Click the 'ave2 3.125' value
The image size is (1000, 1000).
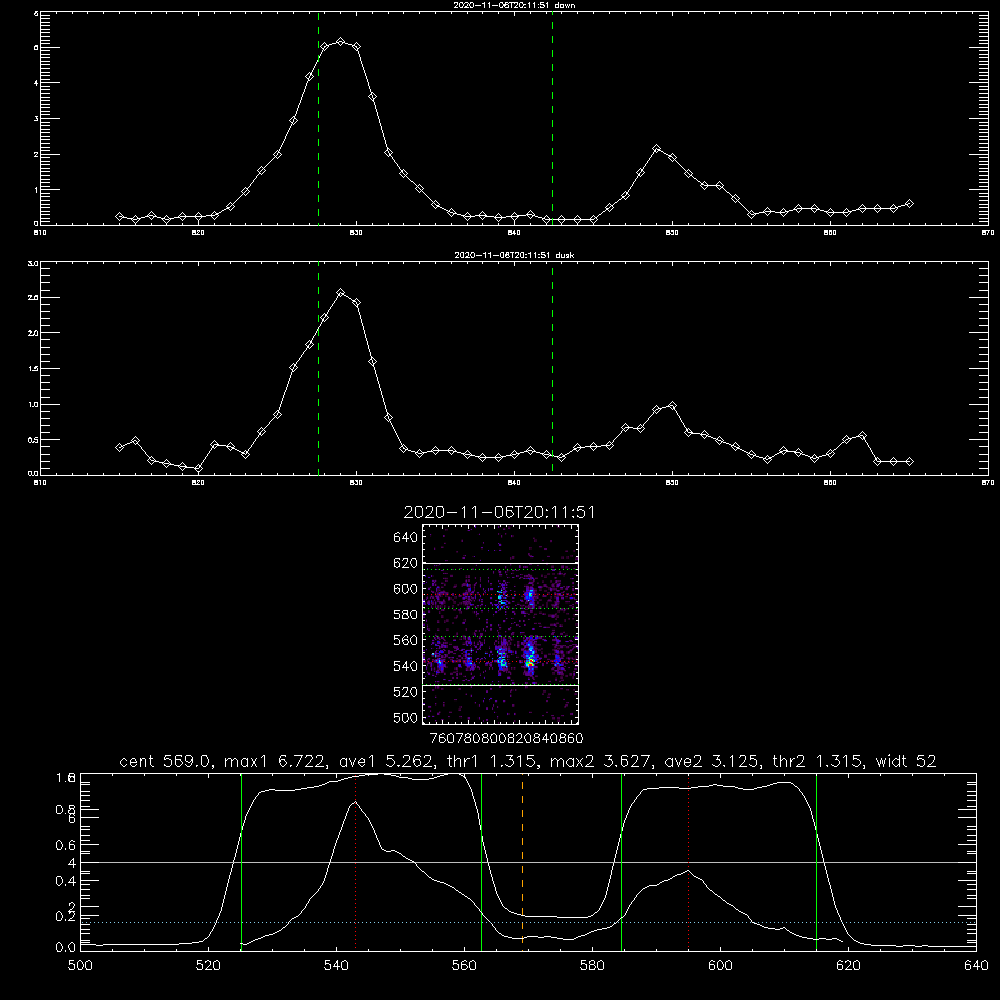click(712, 761)
